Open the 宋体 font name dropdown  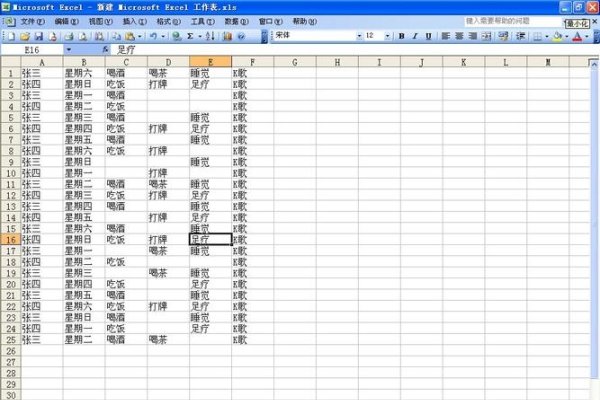(x=359, y=36)
